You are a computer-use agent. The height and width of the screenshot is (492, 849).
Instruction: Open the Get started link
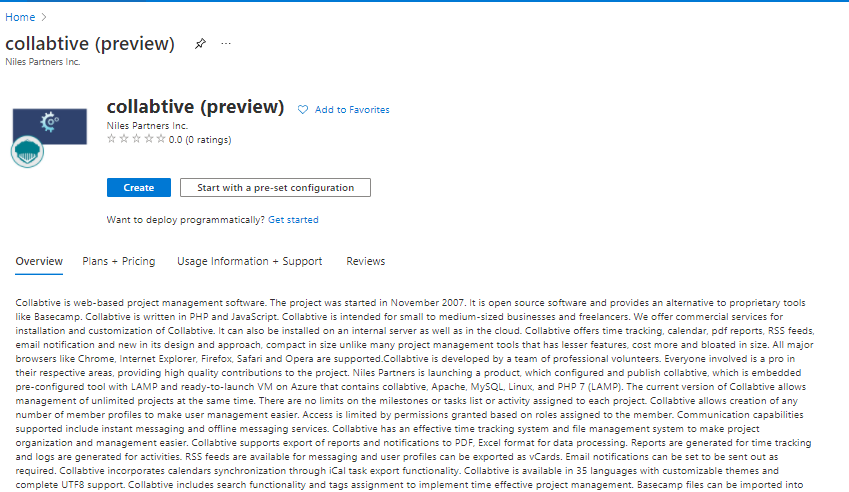click(x=293, y=219)
